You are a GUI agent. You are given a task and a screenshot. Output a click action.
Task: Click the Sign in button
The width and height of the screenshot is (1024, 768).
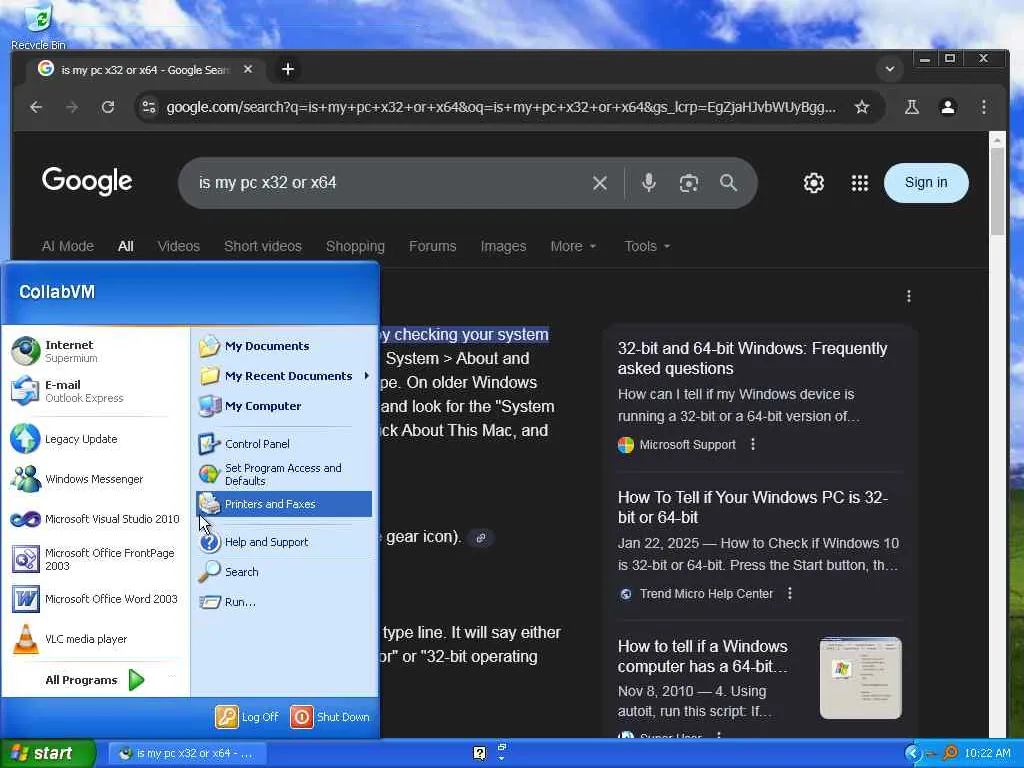click(x=926, y=183)
